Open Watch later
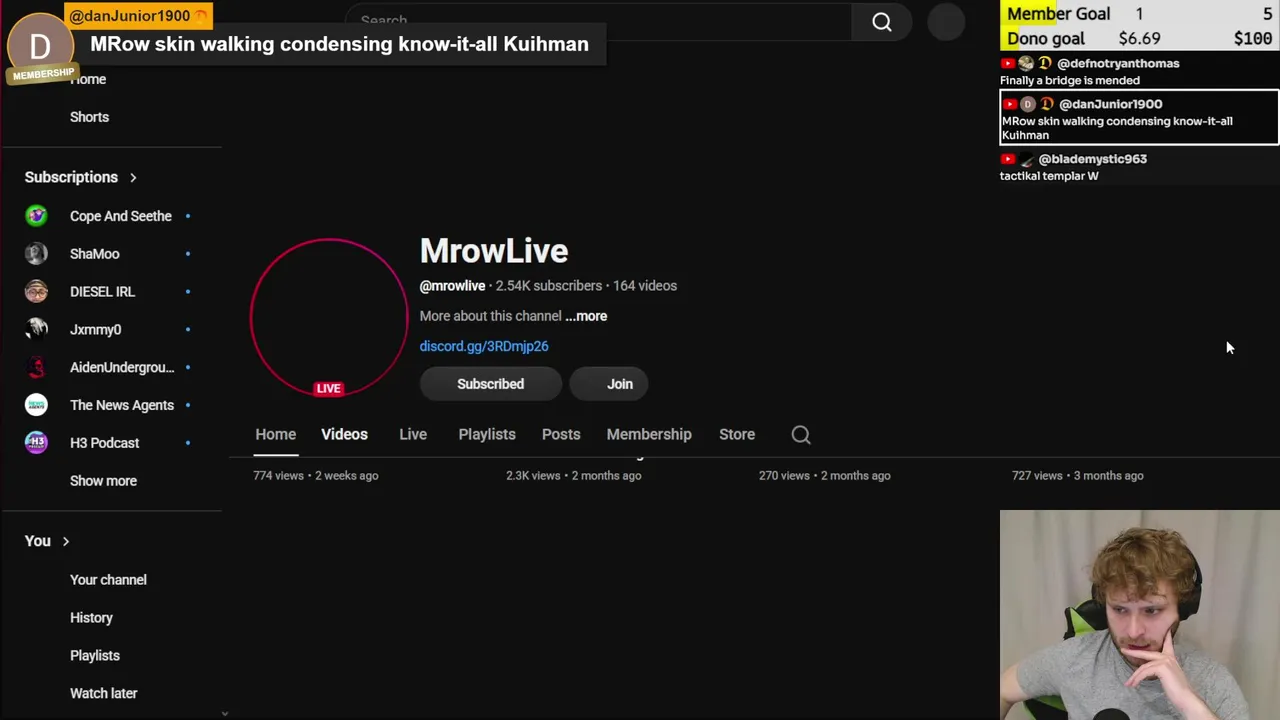The image size is (1280, 720). coord(104,693)
